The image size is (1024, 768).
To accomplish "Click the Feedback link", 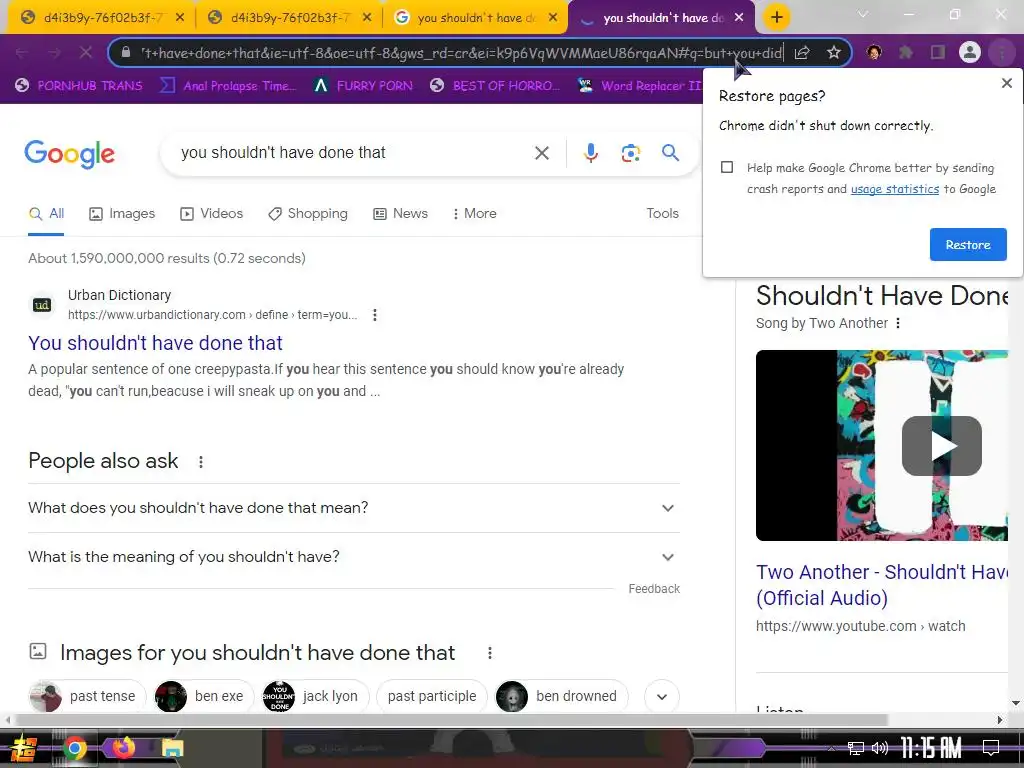I will coord(654,589).
